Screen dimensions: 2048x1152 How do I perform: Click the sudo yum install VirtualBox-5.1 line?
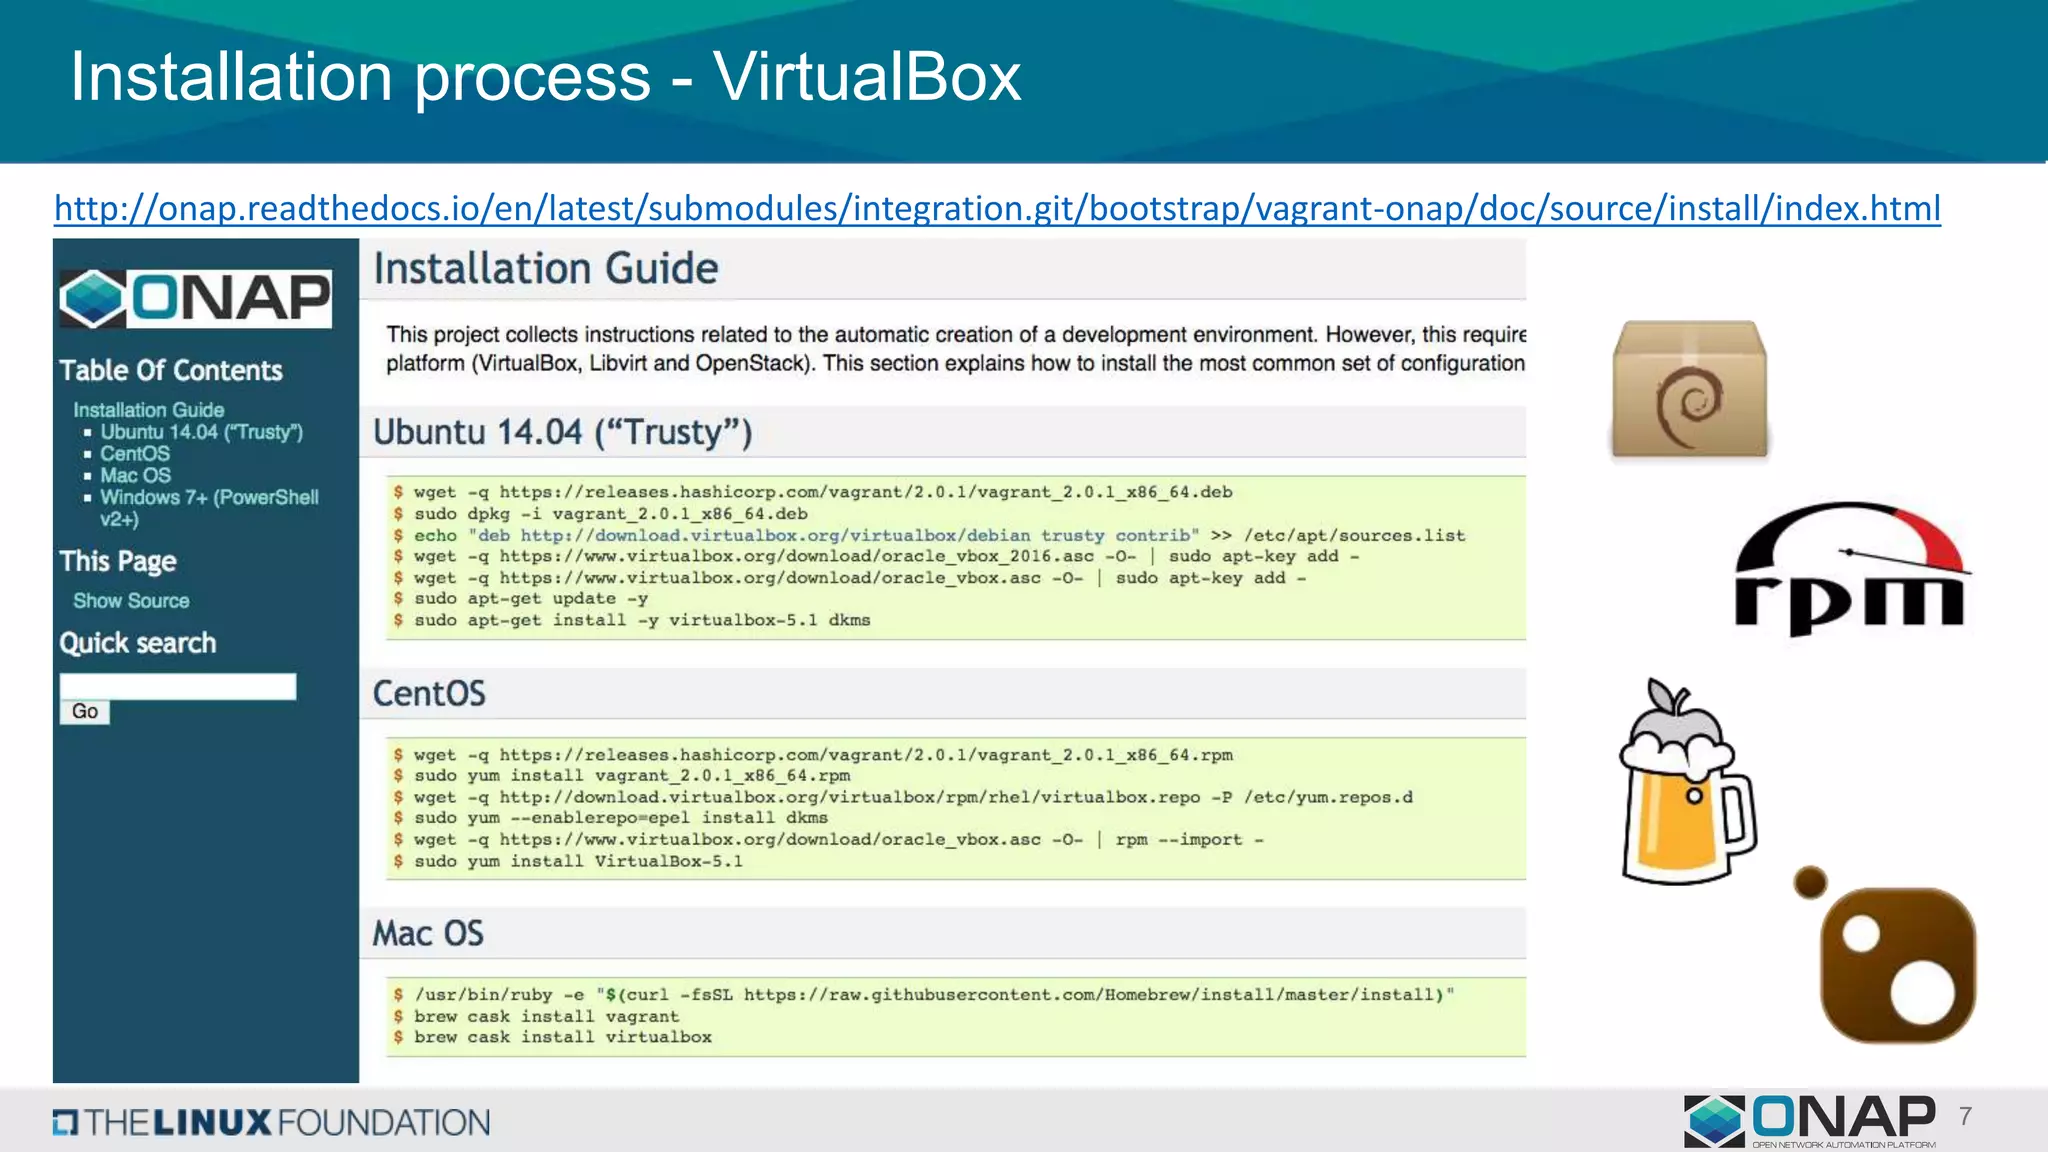pyautogui.click(x=568, y=861)
